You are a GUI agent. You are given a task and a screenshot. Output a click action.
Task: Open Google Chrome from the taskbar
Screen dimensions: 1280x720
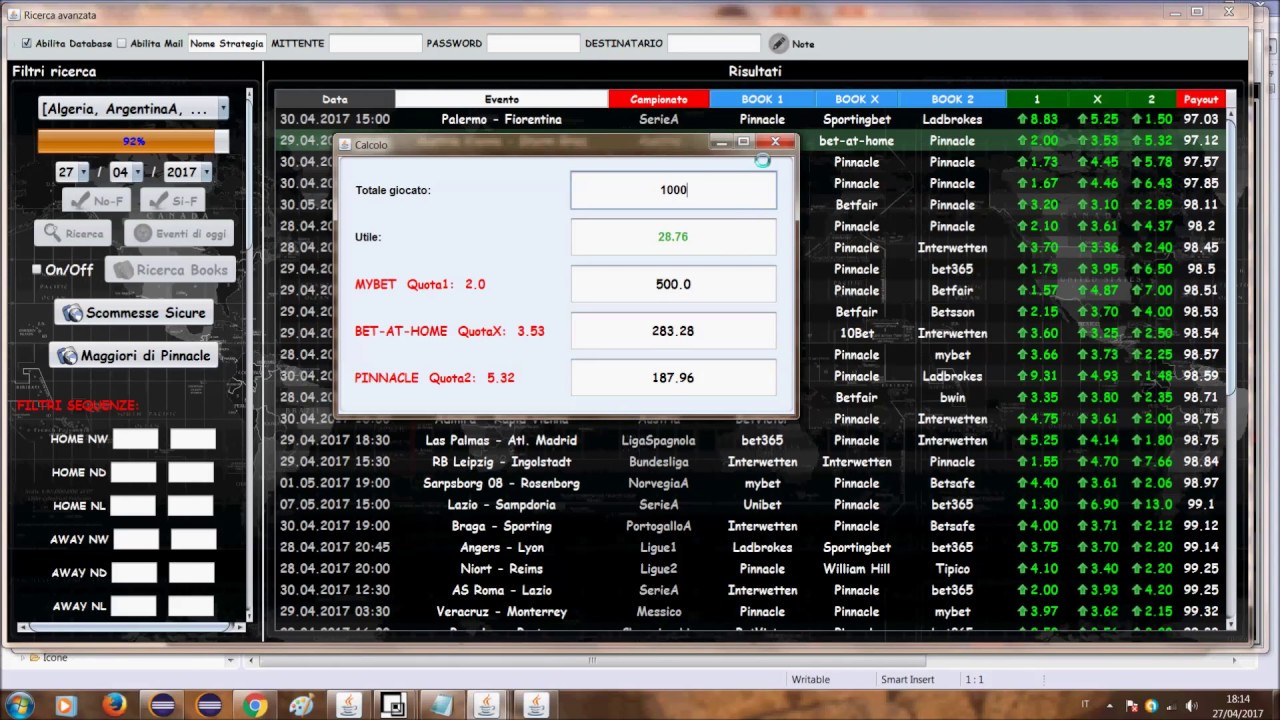pos(254,706)
